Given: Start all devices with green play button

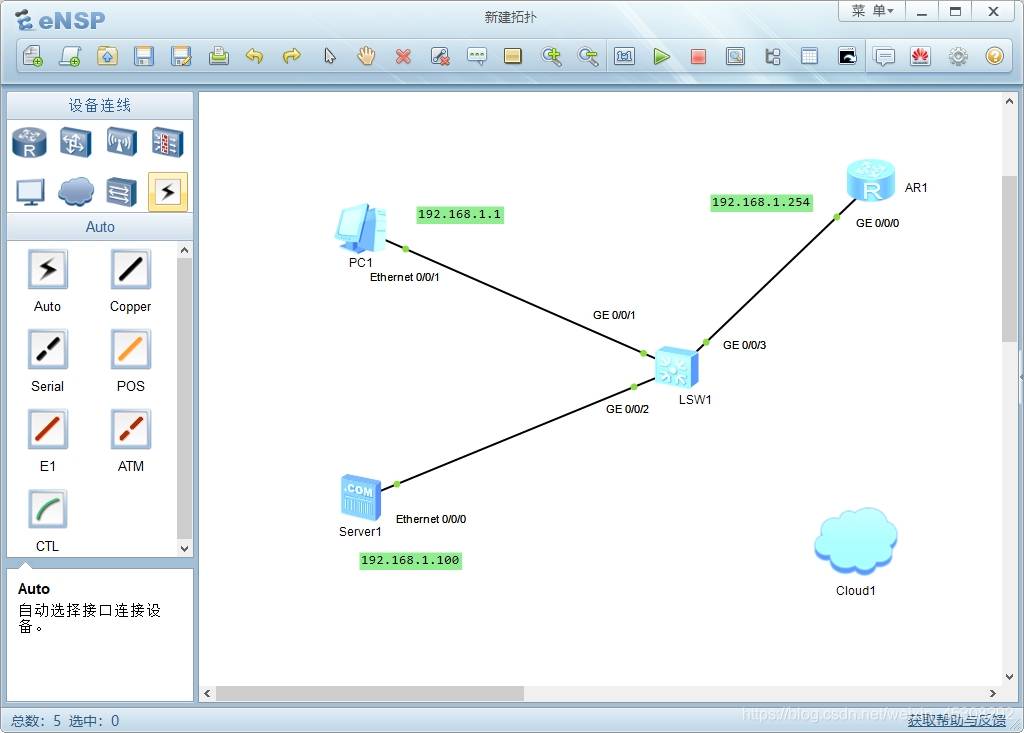Looking at the screenshot, I should point(661,57).
